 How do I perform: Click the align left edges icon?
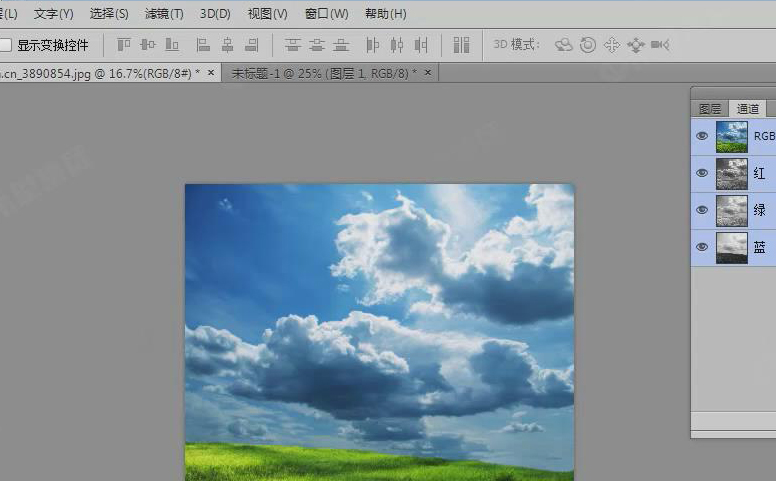[x=203, y=45]
